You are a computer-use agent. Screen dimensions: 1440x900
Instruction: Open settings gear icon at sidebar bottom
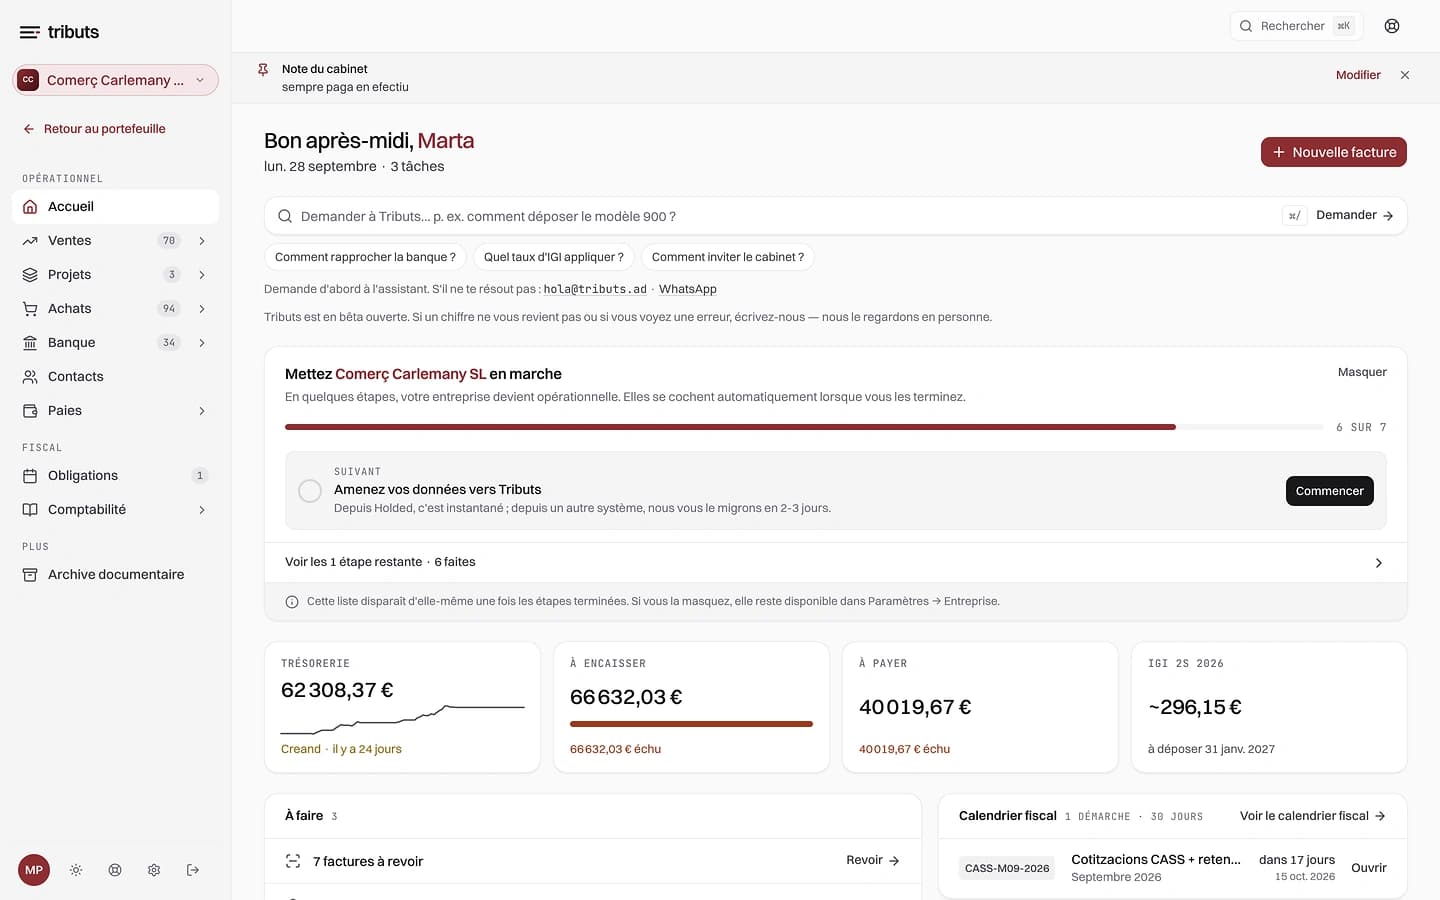[154, 870]
